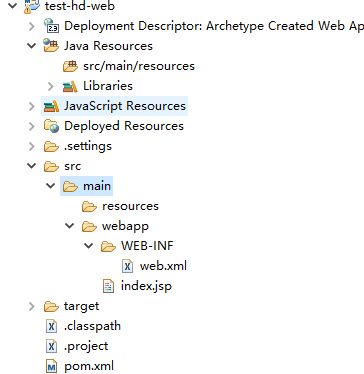This screenshot has width=364, height=374.
Task: Select the Deployed Resources label
Action: 124,126
